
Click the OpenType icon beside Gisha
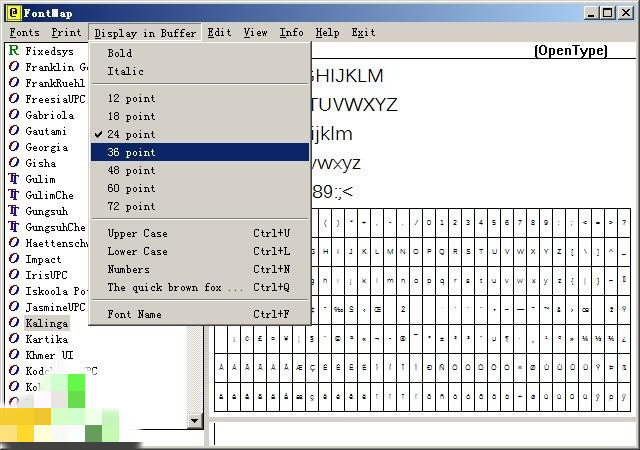(14, 163)
